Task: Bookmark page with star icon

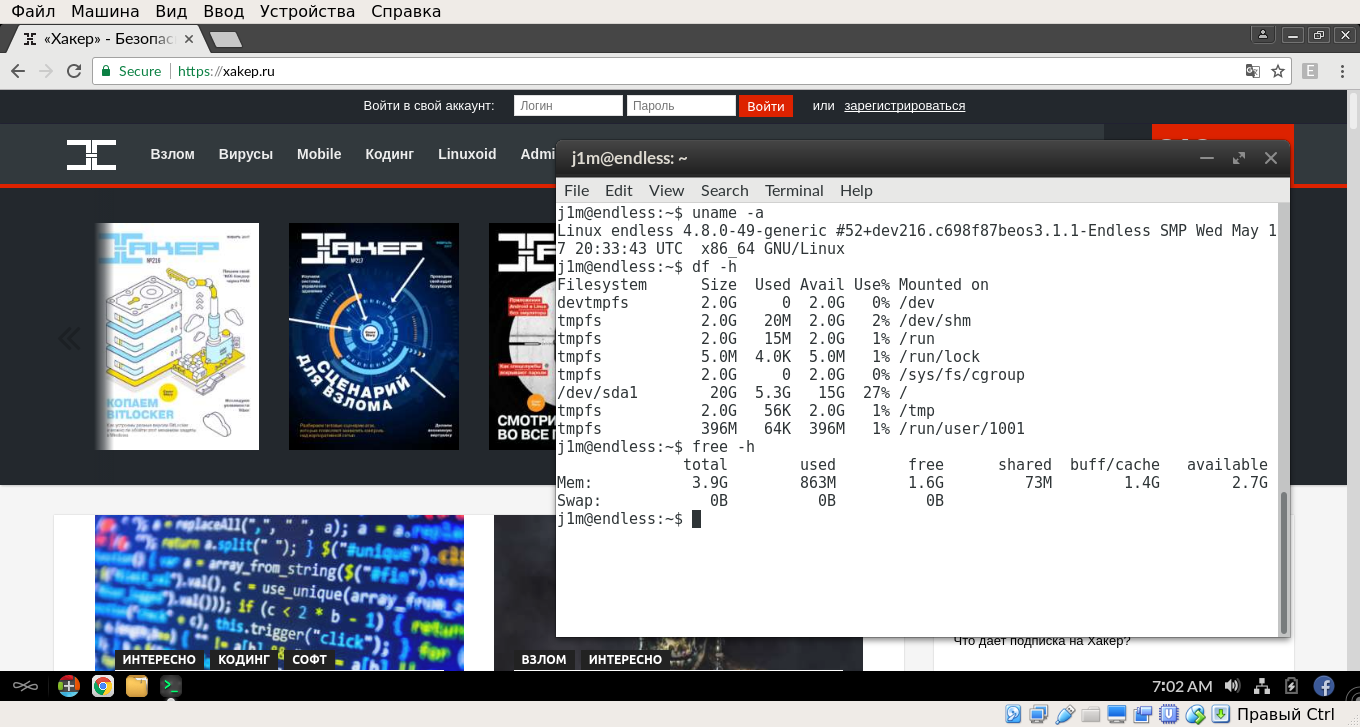Action: pos(1278,71)
